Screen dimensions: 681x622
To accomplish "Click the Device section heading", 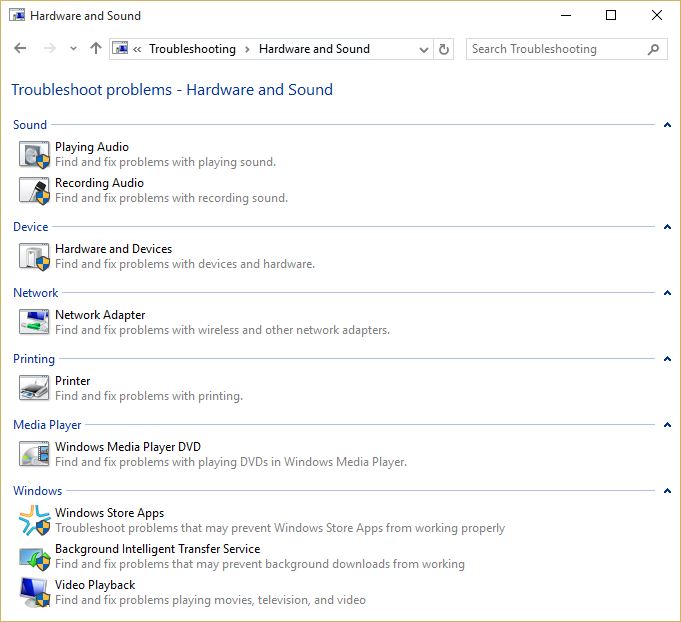I will click(x=30, y=227).
